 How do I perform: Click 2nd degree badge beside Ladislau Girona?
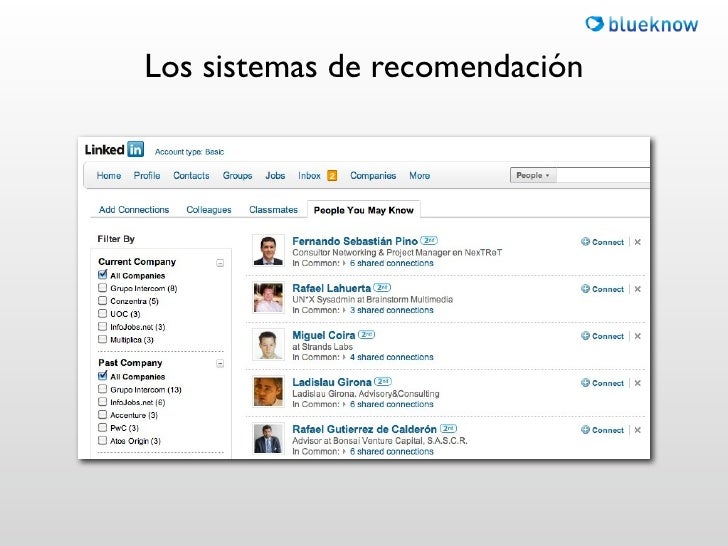[x=383, y=381]
